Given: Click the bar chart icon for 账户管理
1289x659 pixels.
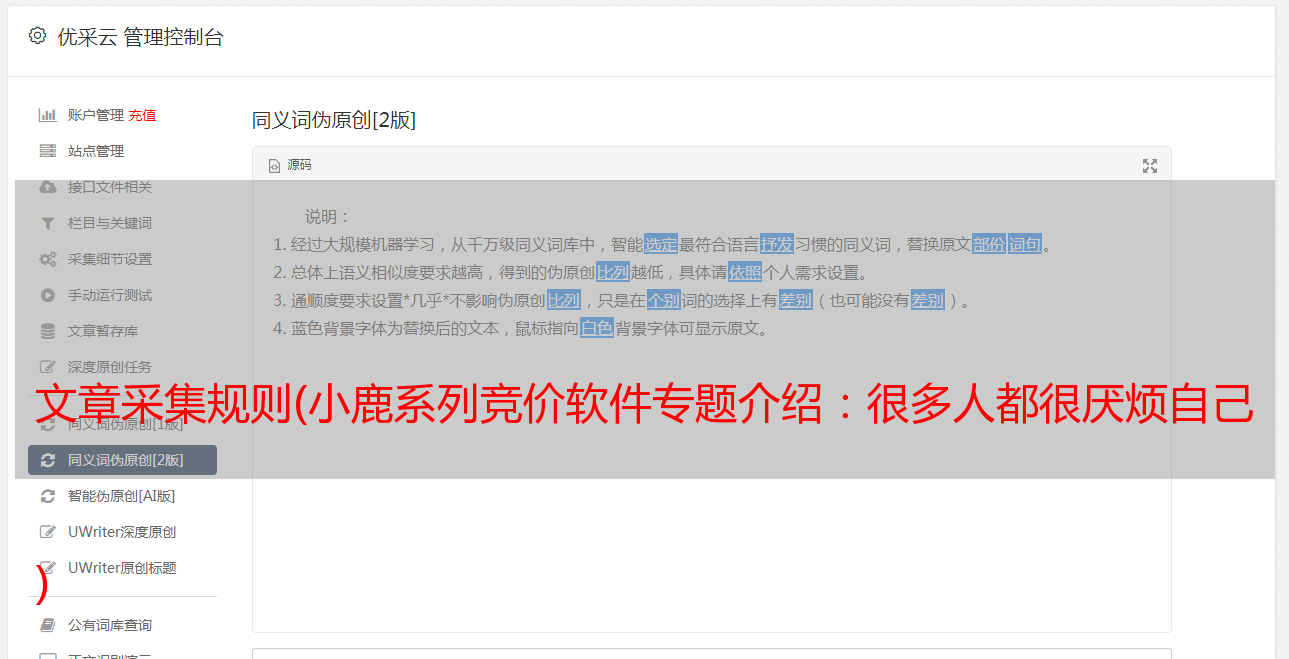Looking at the screenshot, I should 47,115.
